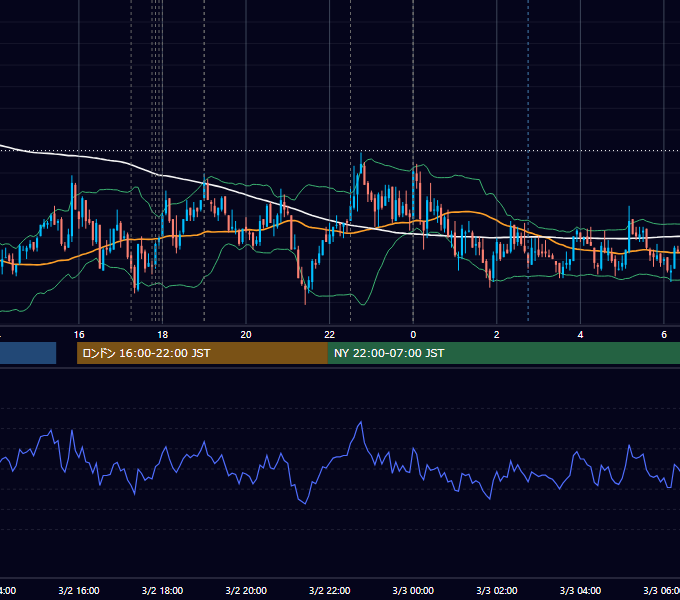Click the ロンドン 16:00-22:00 JST session bar

click(202, 353)
